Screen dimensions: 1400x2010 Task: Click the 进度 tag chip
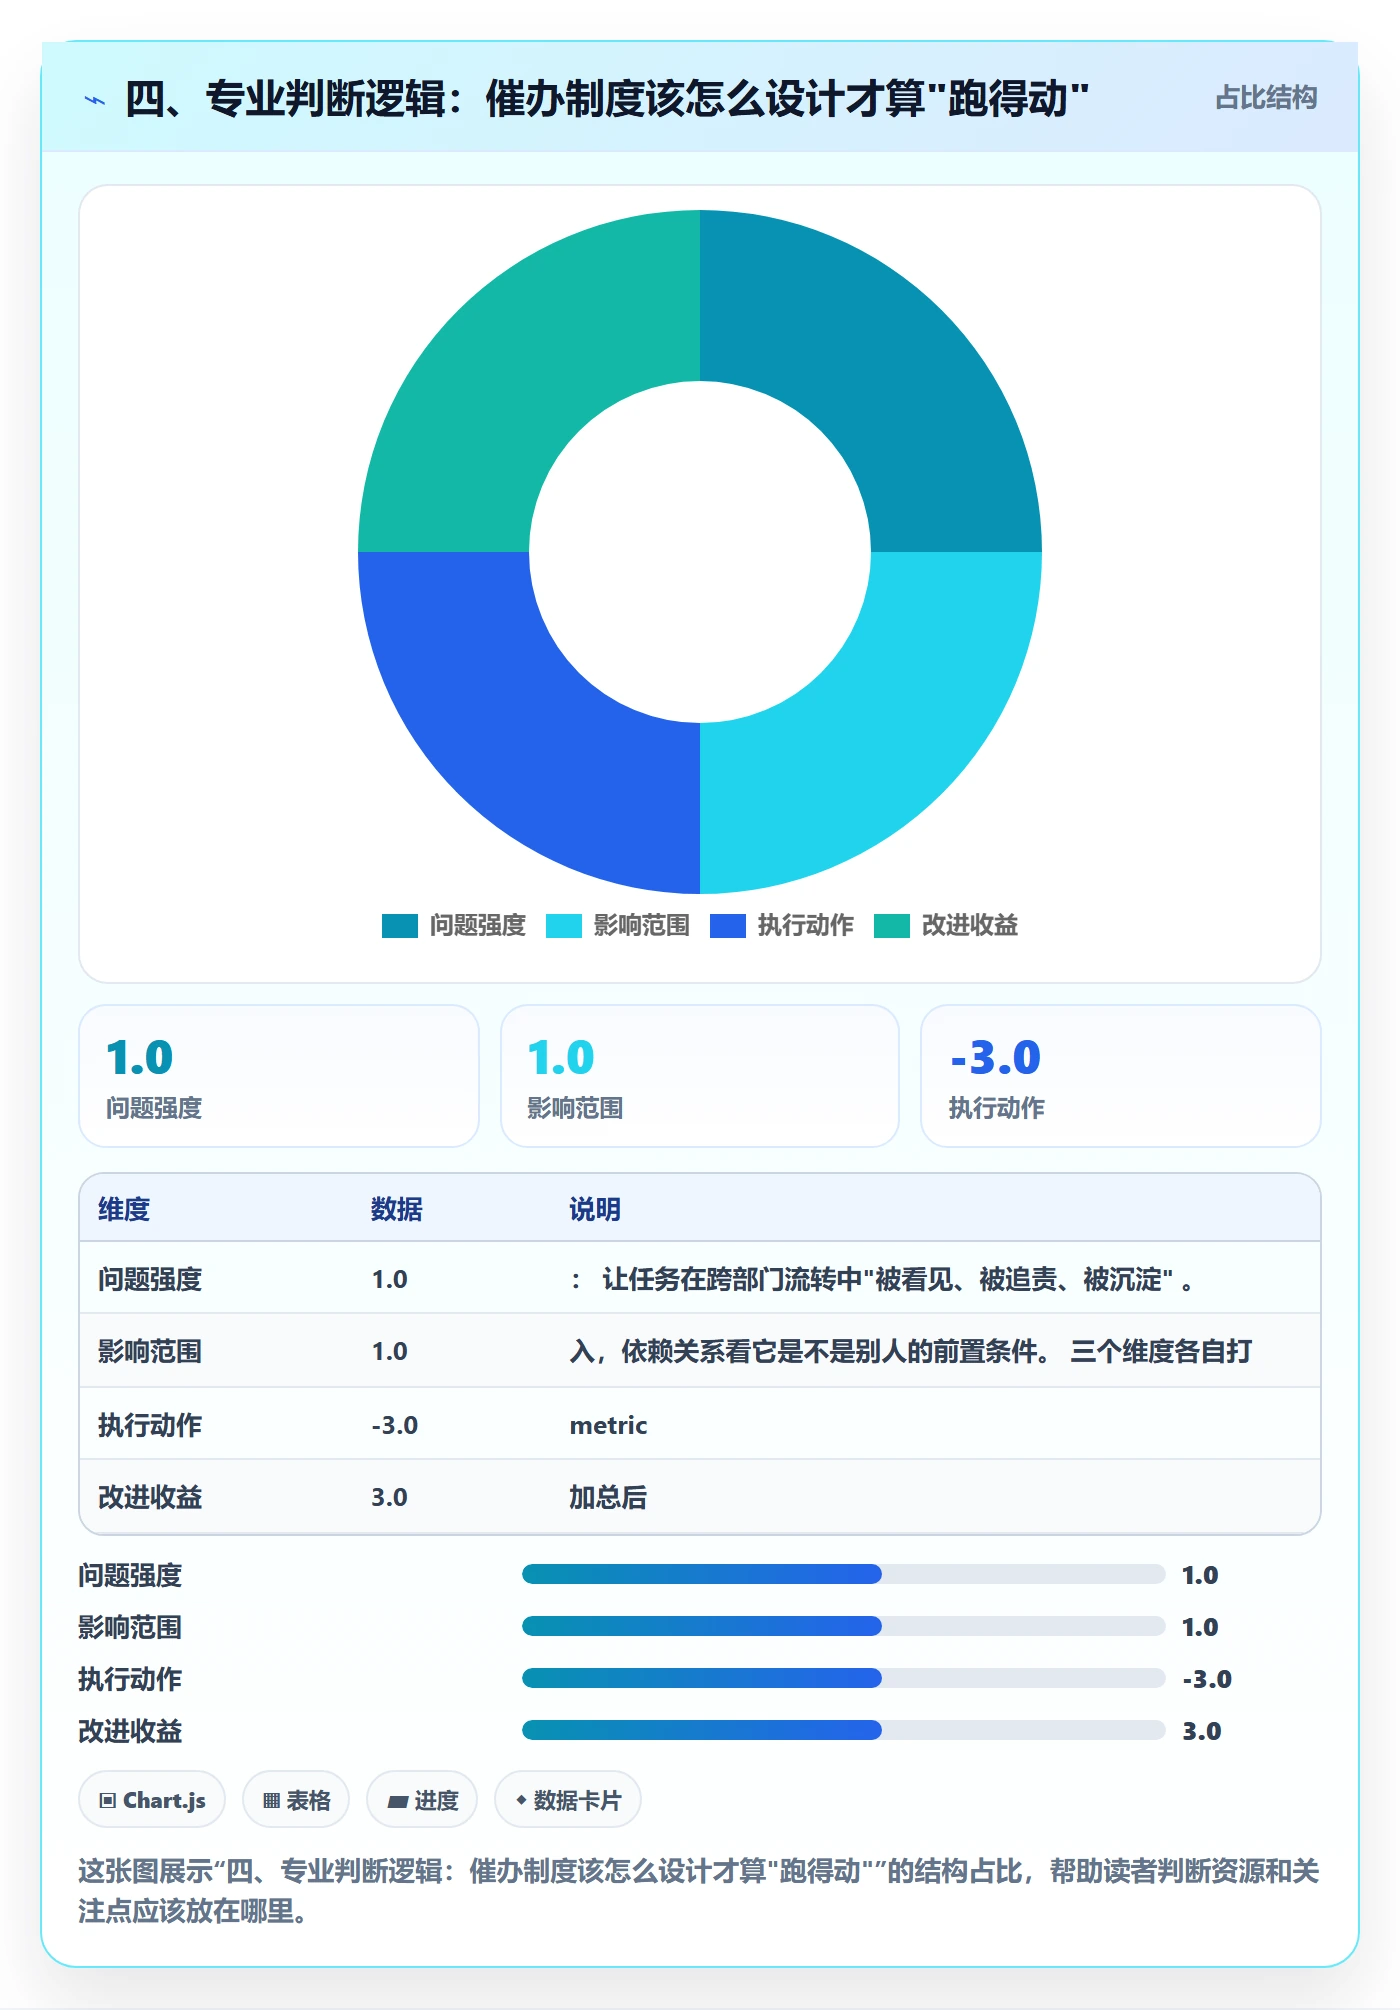coord(422,1800)
